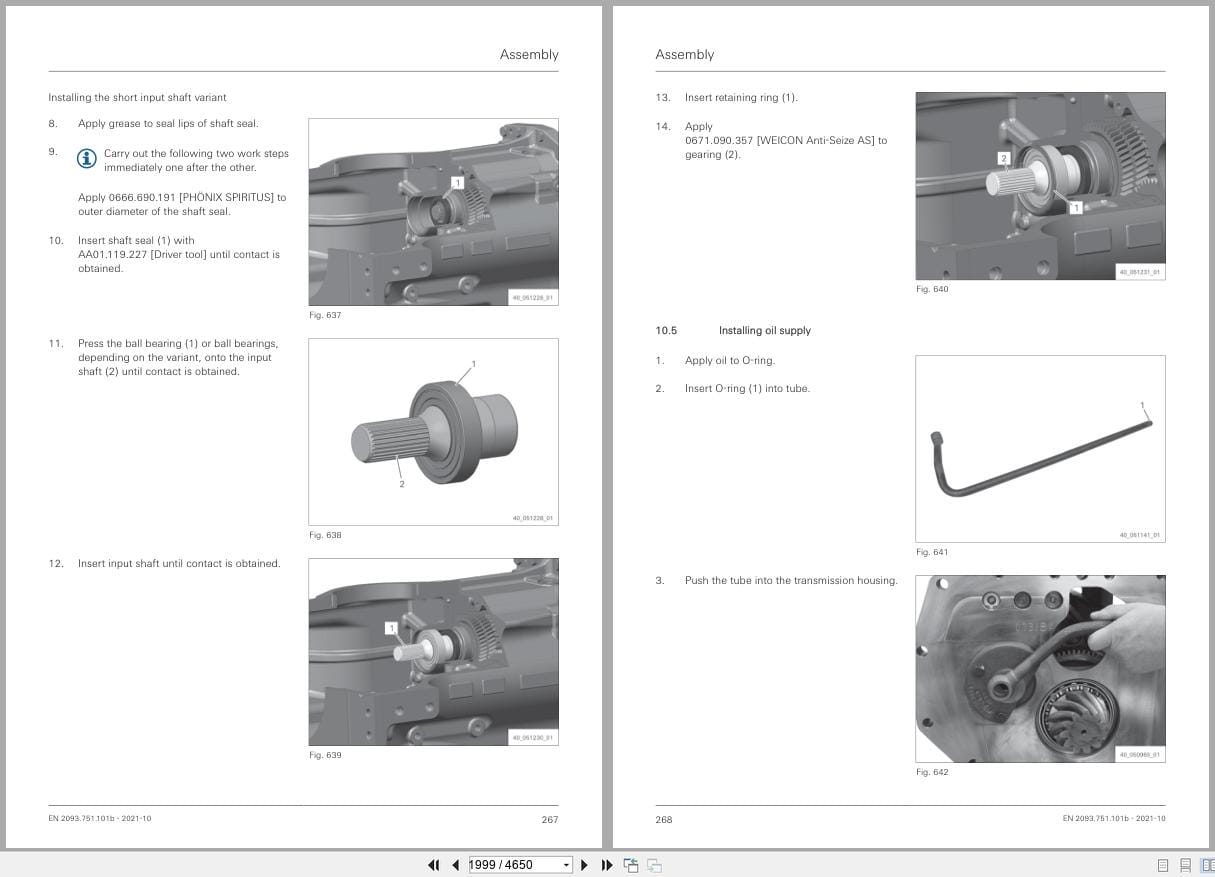Click Fig. 637 shaft seal illustration
Viewport: 1215px width, 877px height.
tap(433, 212)
